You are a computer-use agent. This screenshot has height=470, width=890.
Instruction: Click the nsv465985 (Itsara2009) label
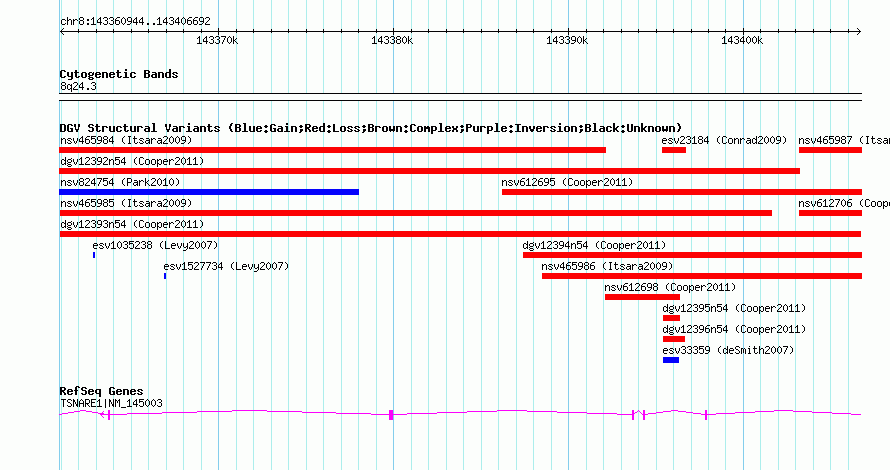(x=126, y=203)
